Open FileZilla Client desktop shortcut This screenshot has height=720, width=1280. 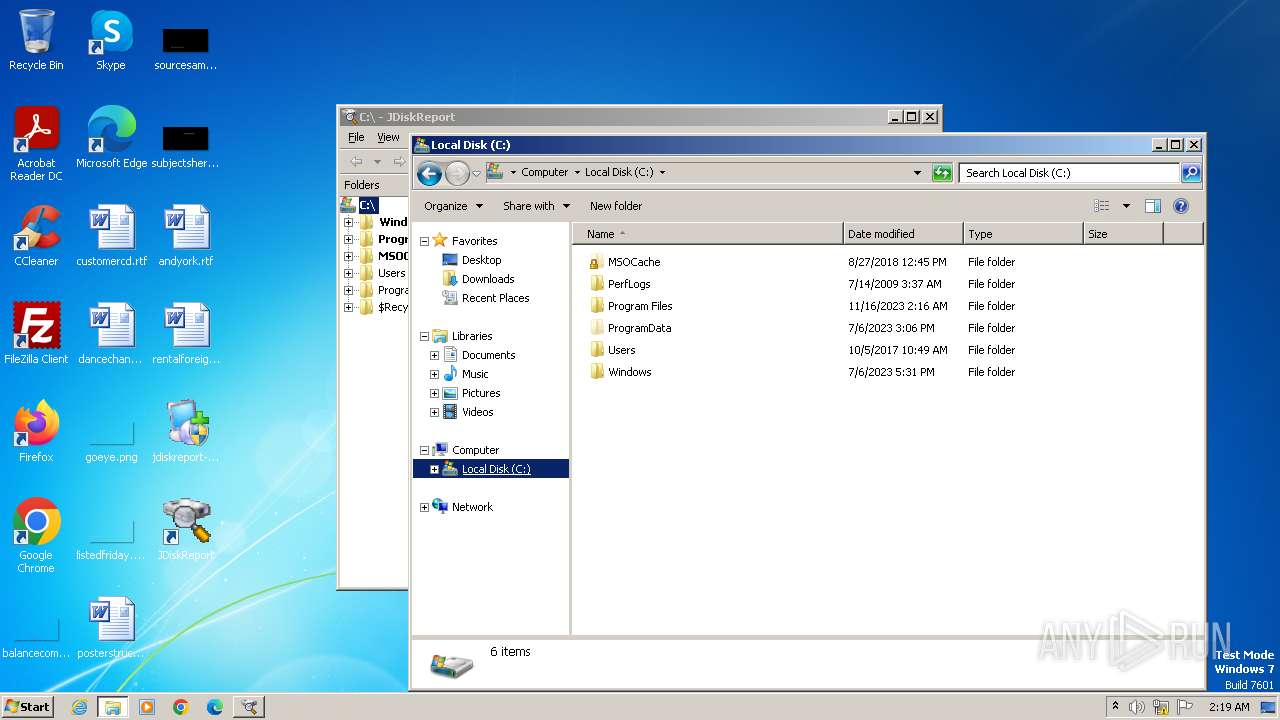36,334
